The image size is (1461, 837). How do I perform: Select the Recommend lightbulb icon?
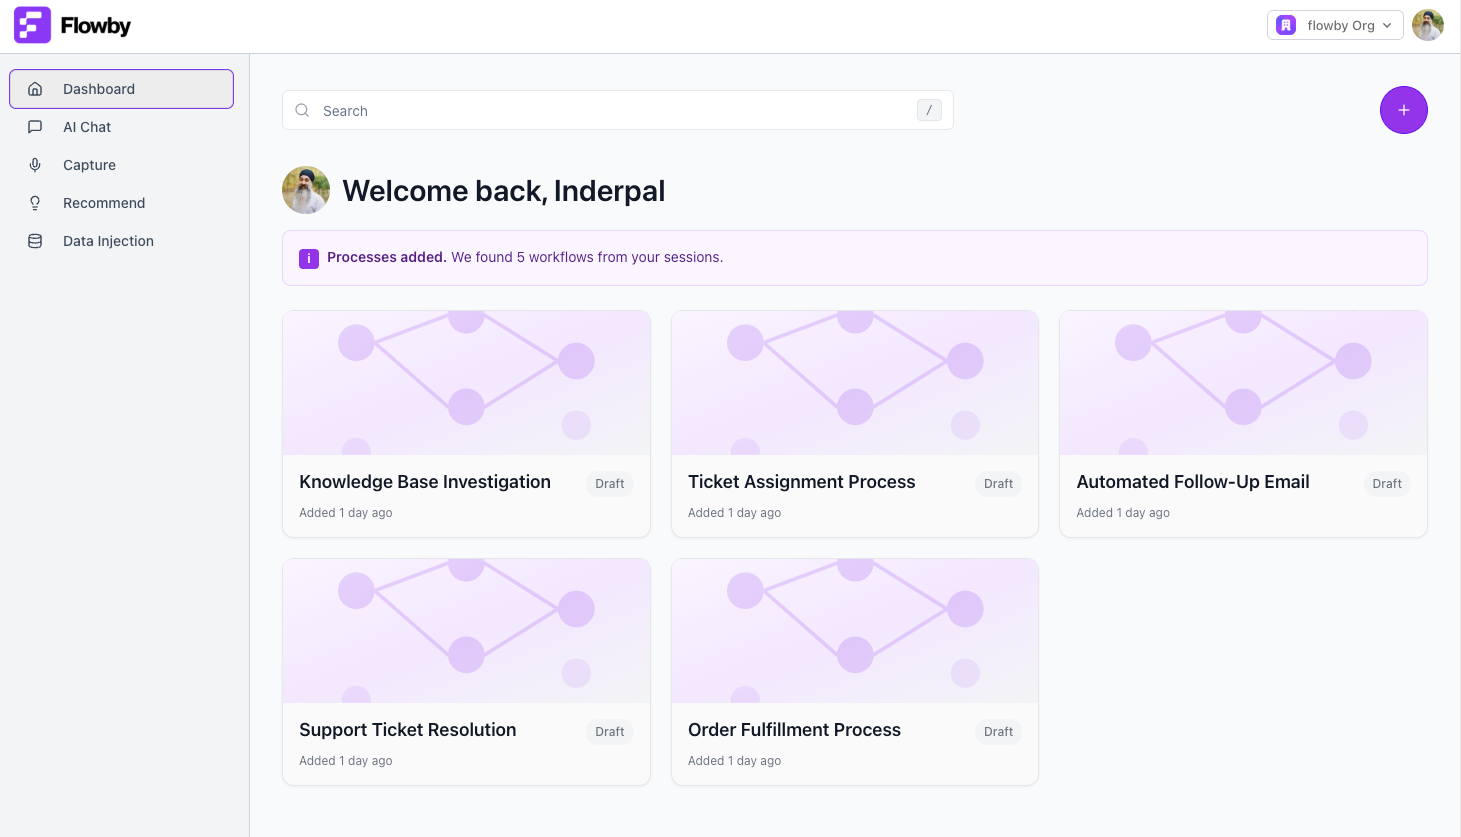point(35,203)
